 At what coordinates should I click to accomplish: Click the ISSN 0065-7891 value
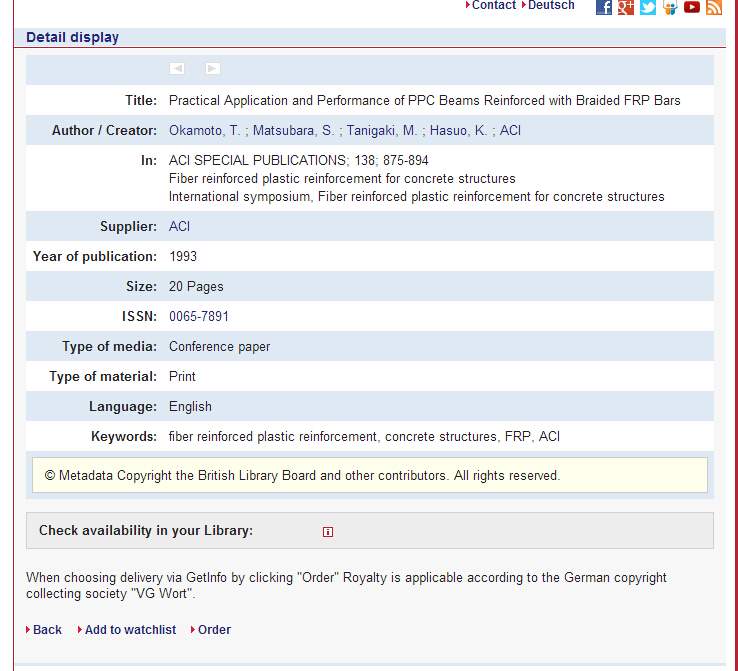[199, 316]
